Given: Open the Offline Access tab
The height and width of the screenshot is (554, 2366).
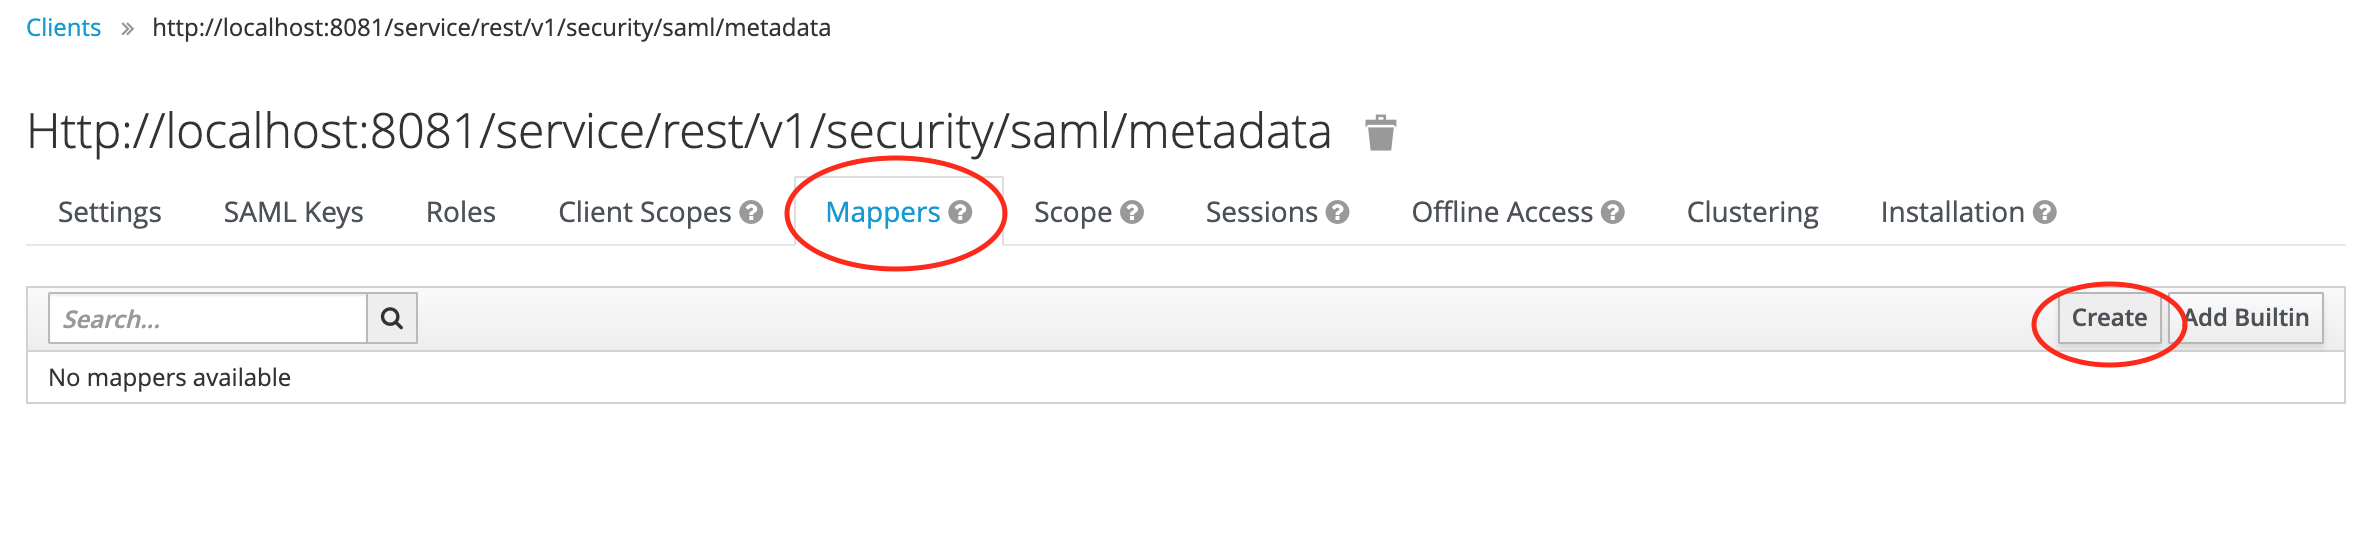Looking at the screenshot, I should (x=1501, y=212).
